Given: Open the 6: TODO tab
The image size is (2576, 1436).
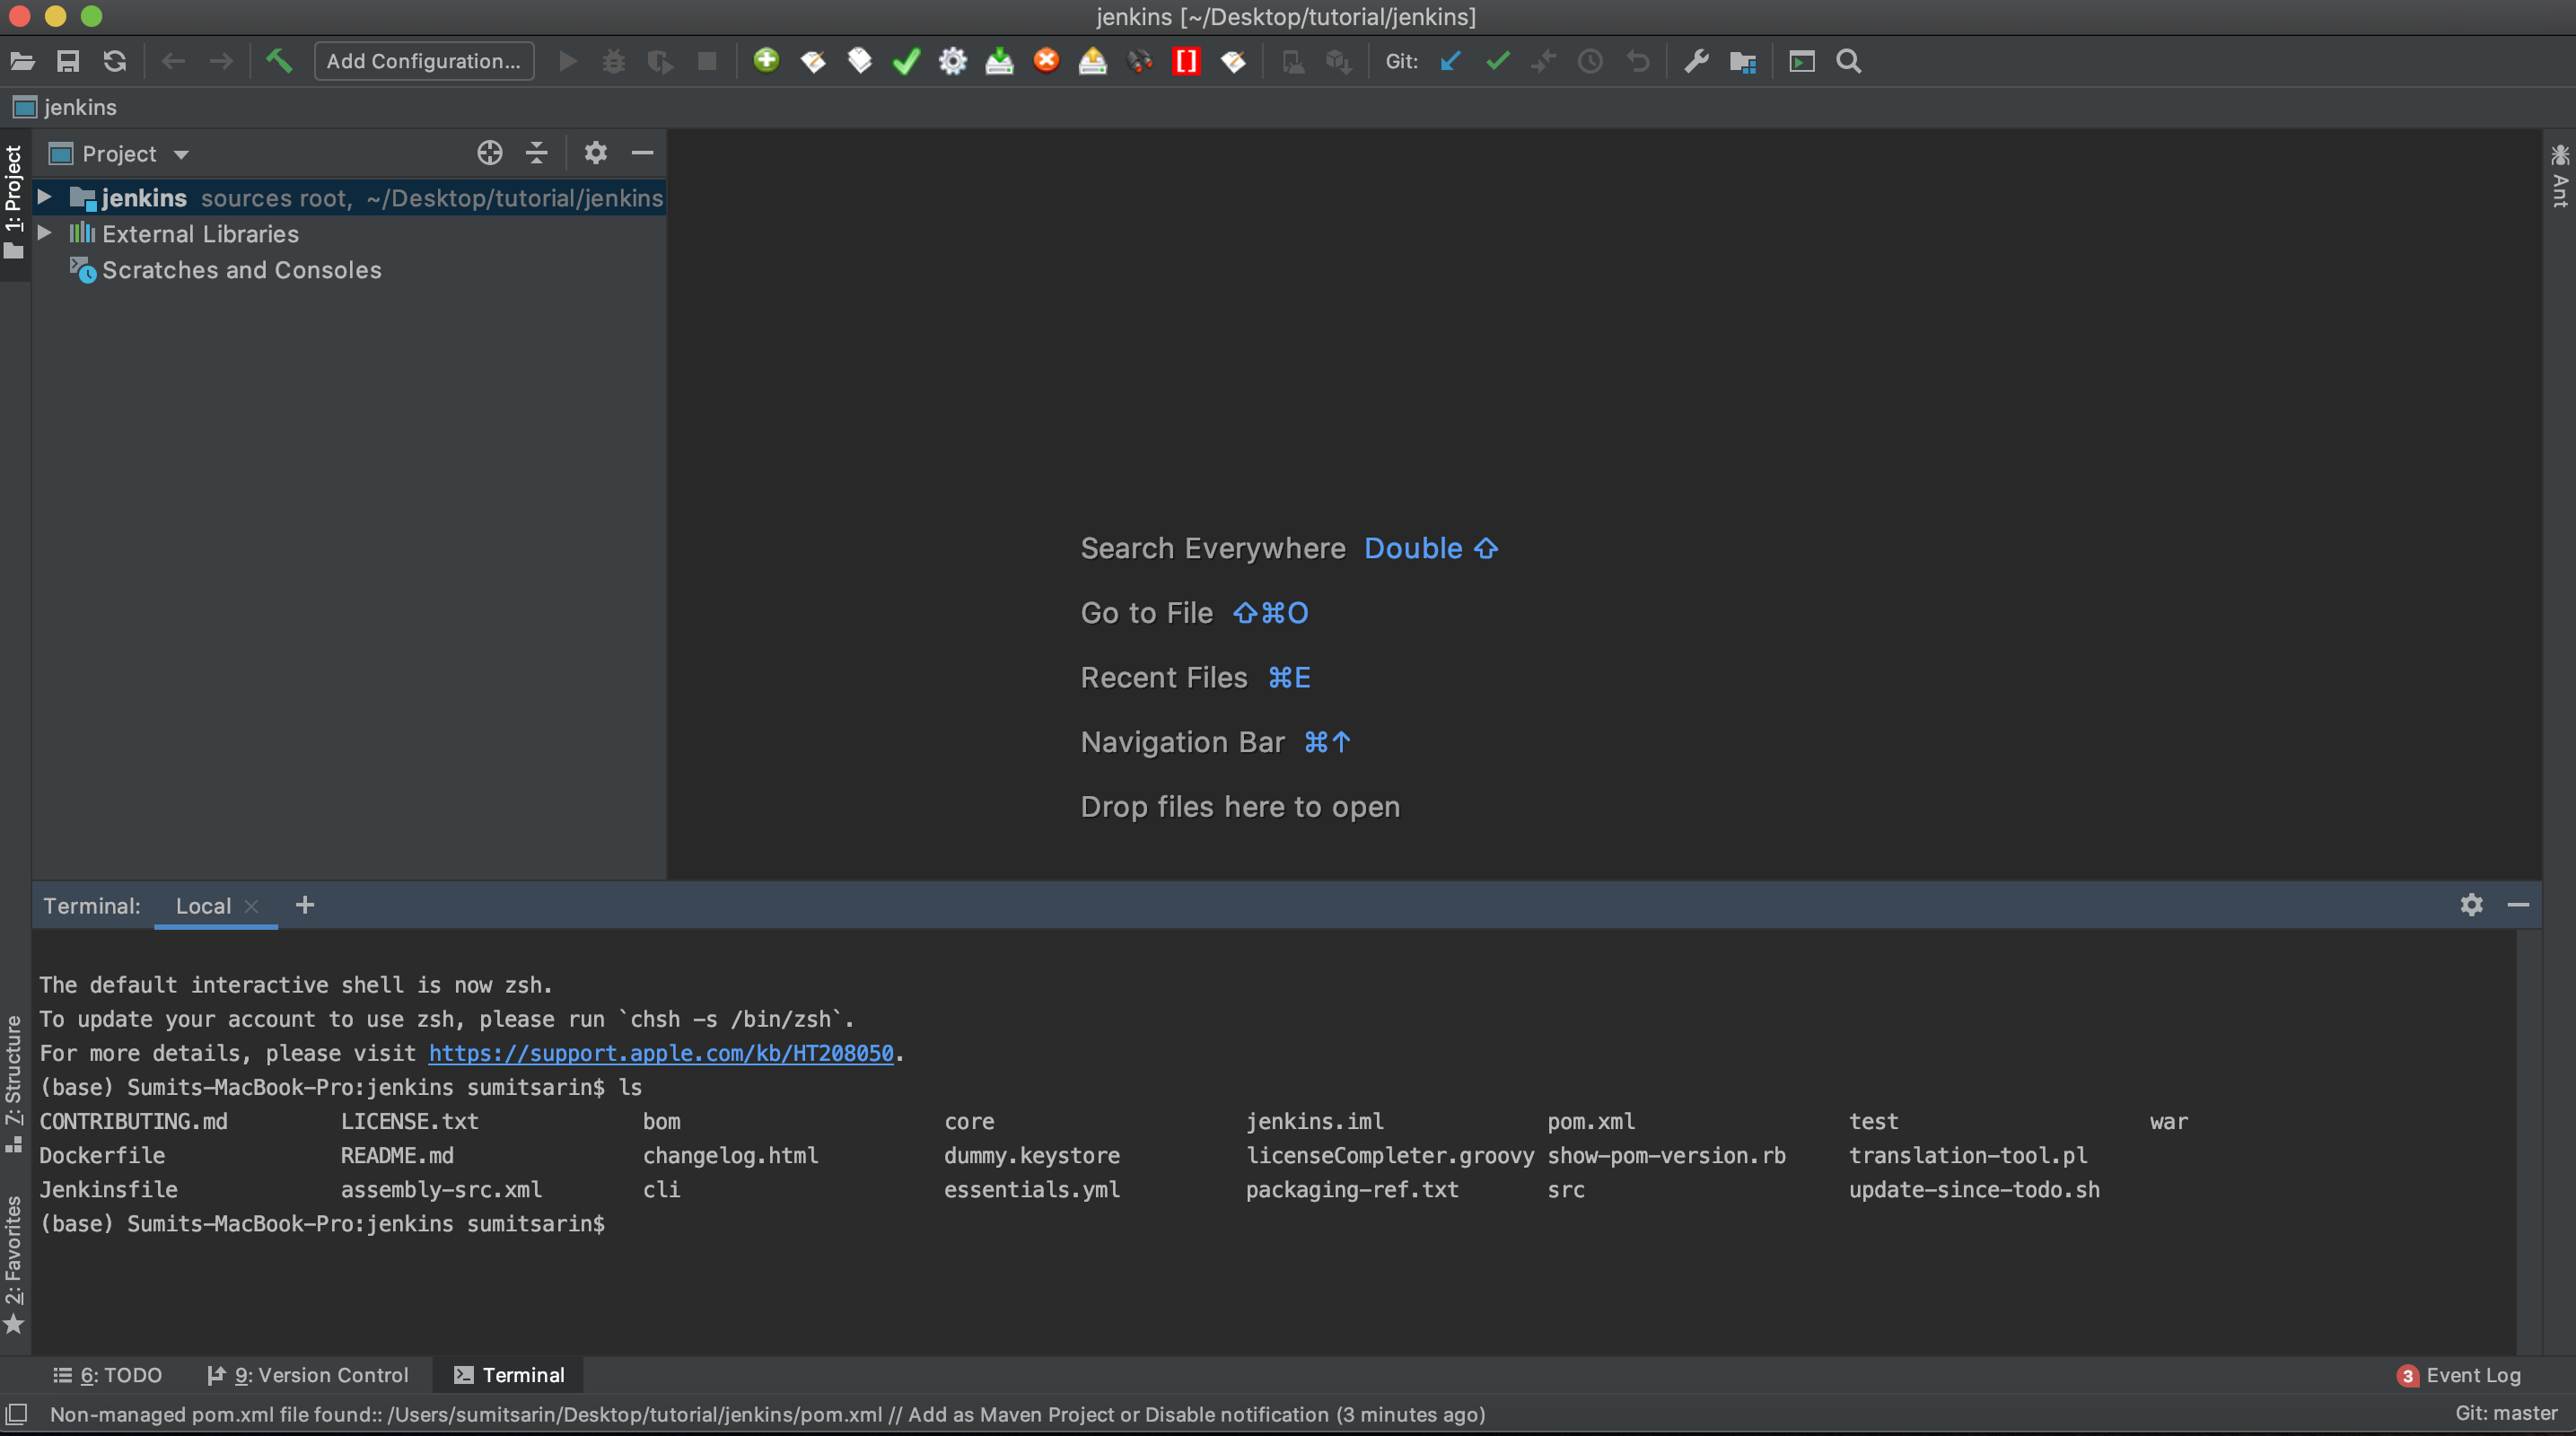Looking at the screenshot, I should (108, 1375).
